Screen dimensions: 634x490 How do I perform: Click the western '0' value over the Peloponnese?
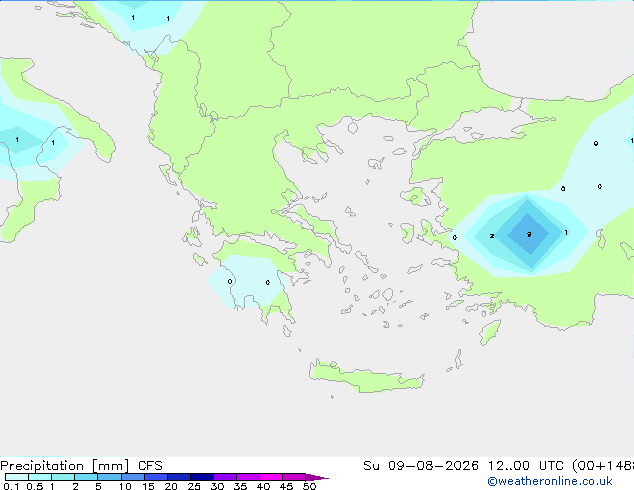tap(230, 281)
